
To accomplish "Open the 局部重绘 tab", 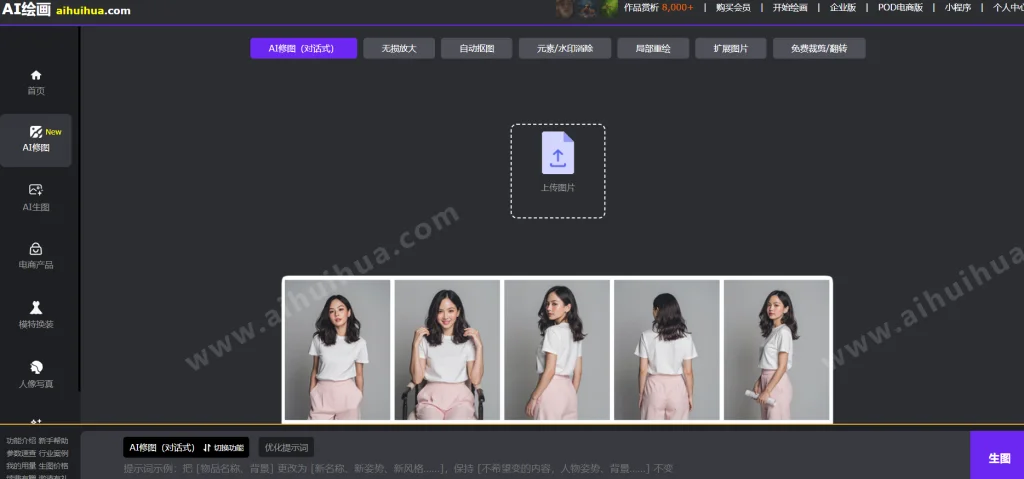I will 652,48.
